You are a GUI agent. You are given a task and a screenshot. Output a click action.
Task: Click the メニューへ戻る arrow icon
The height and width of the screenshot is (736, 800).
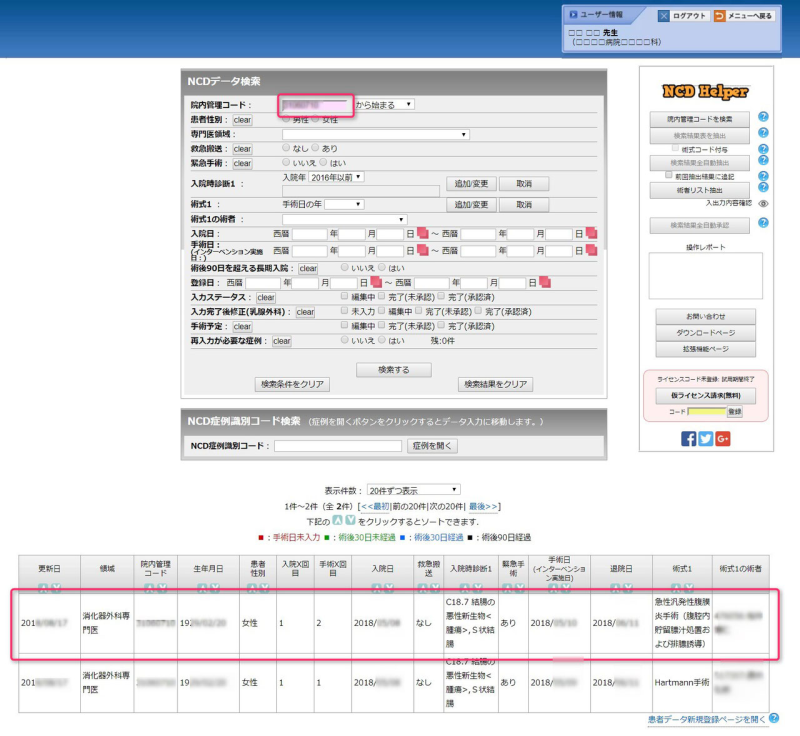pos(719,16)
